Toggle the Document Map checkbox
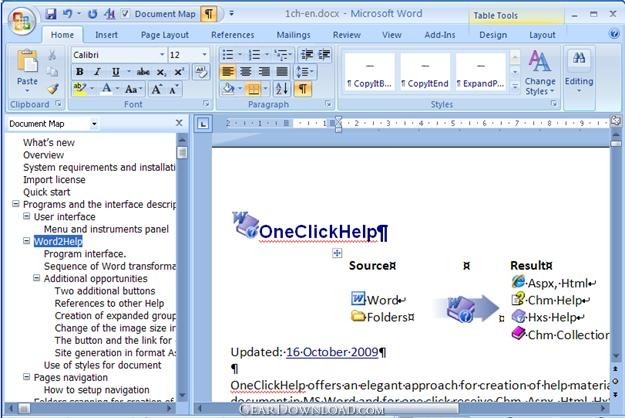625x418 pixels. [x=126, y=14]
